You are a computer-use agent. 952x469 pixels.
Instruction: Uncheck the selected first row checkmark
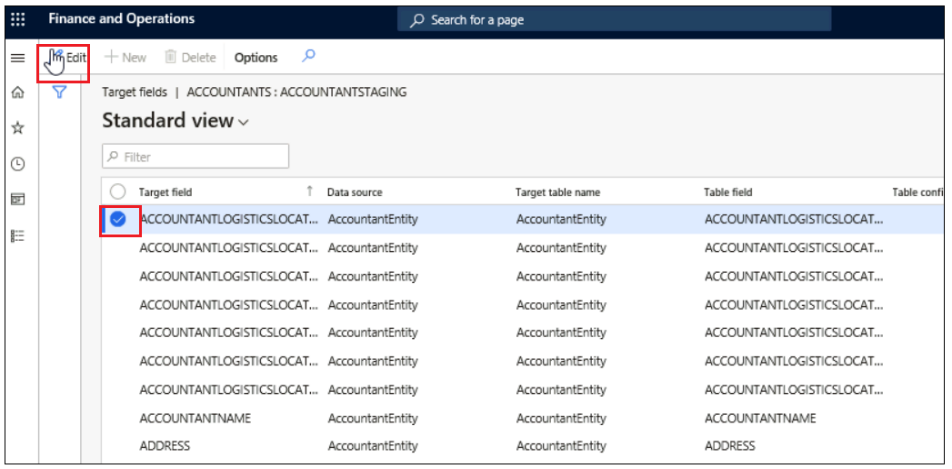click(118, 219)
